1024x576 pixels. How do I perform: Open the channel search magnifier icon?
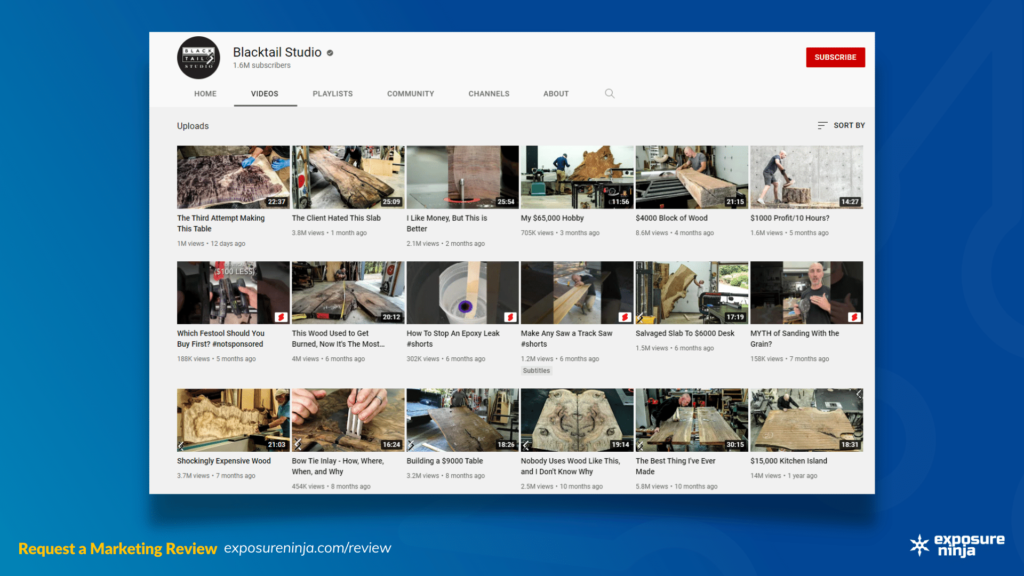[609, 93]
